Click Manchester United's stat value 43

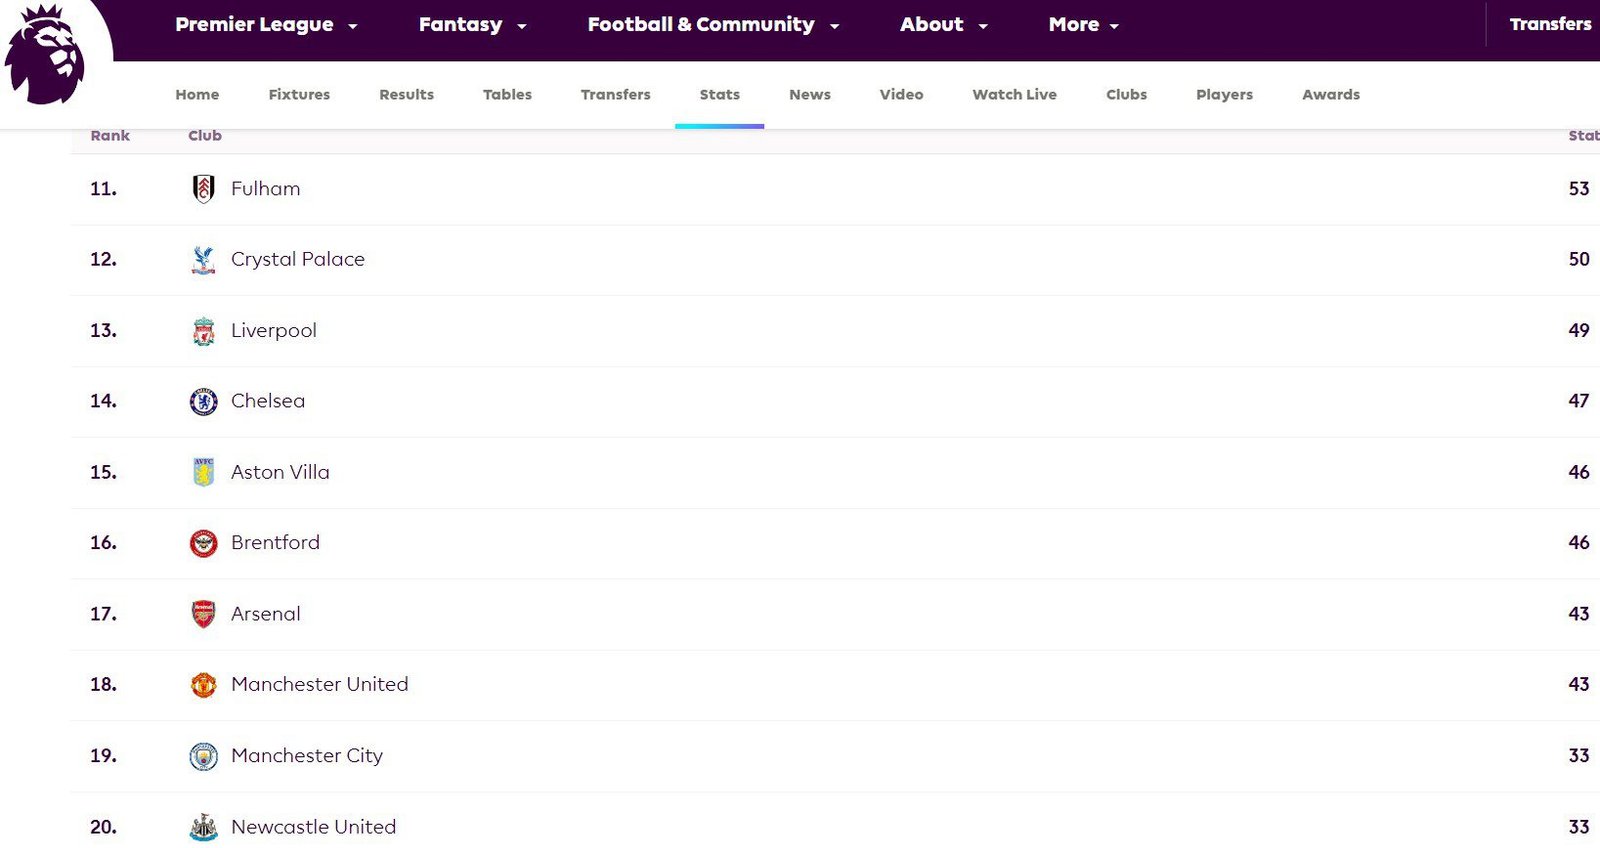[x=1578, y=685]
